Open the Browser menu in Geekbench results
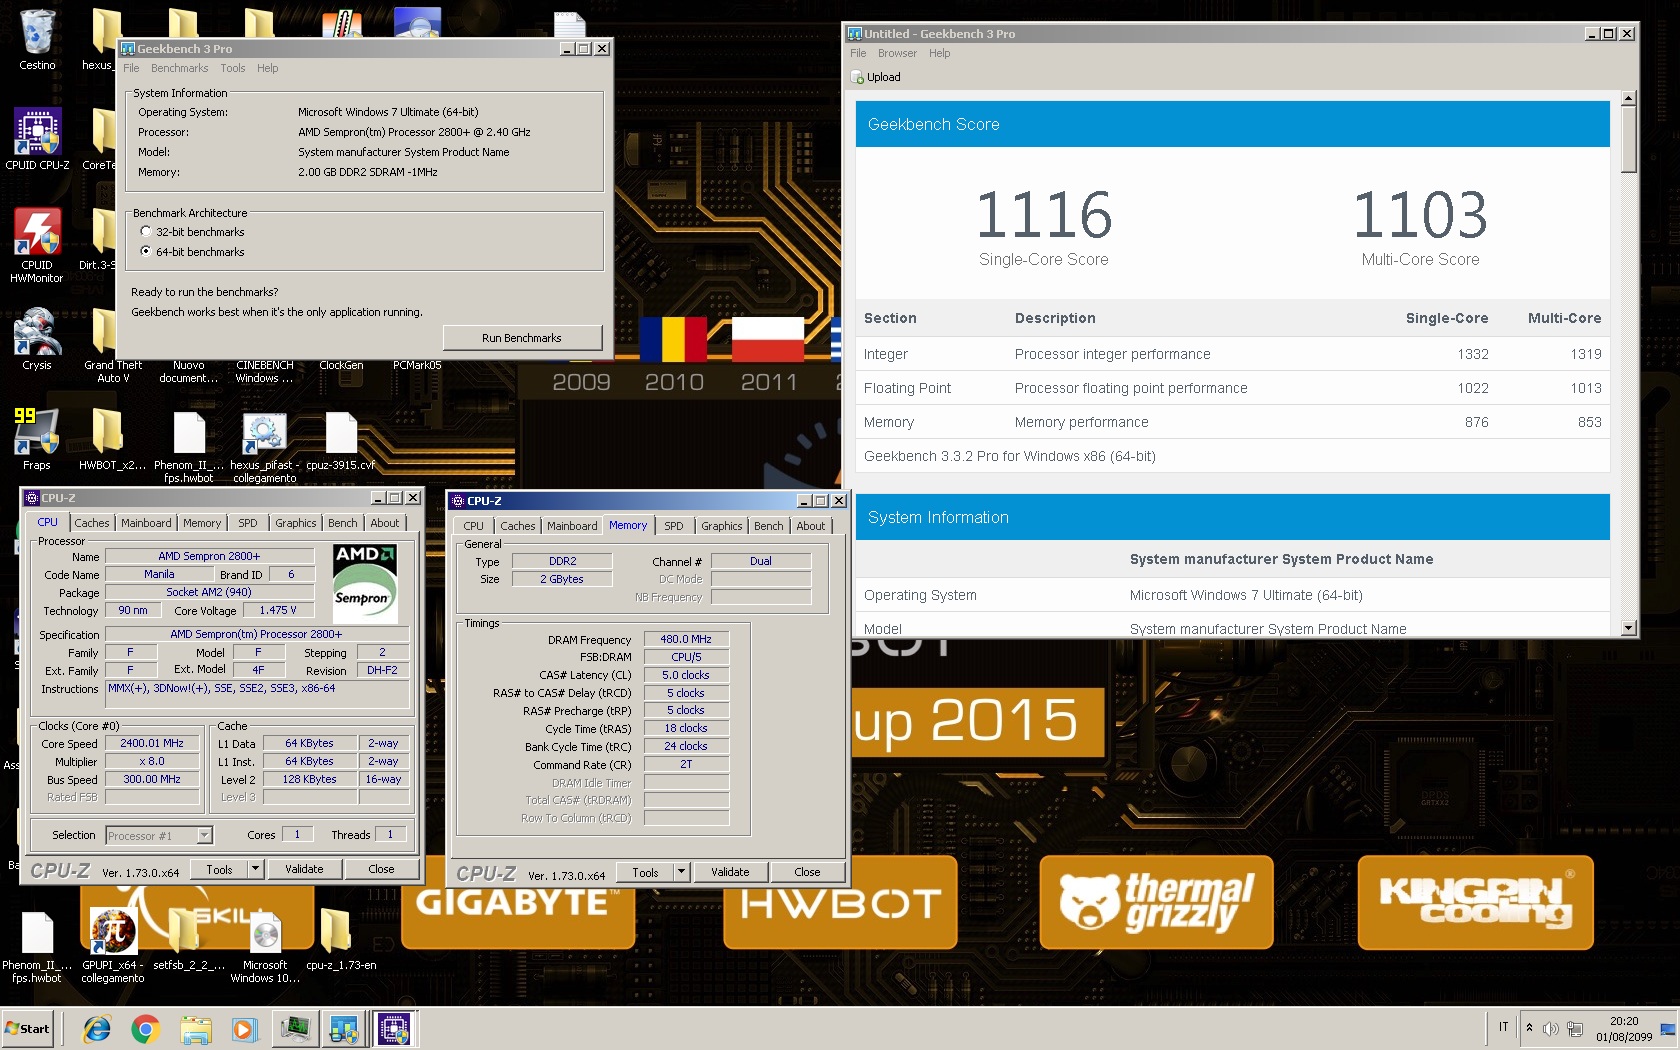Screen dimensions: 1680x1050 coord(897,53)
